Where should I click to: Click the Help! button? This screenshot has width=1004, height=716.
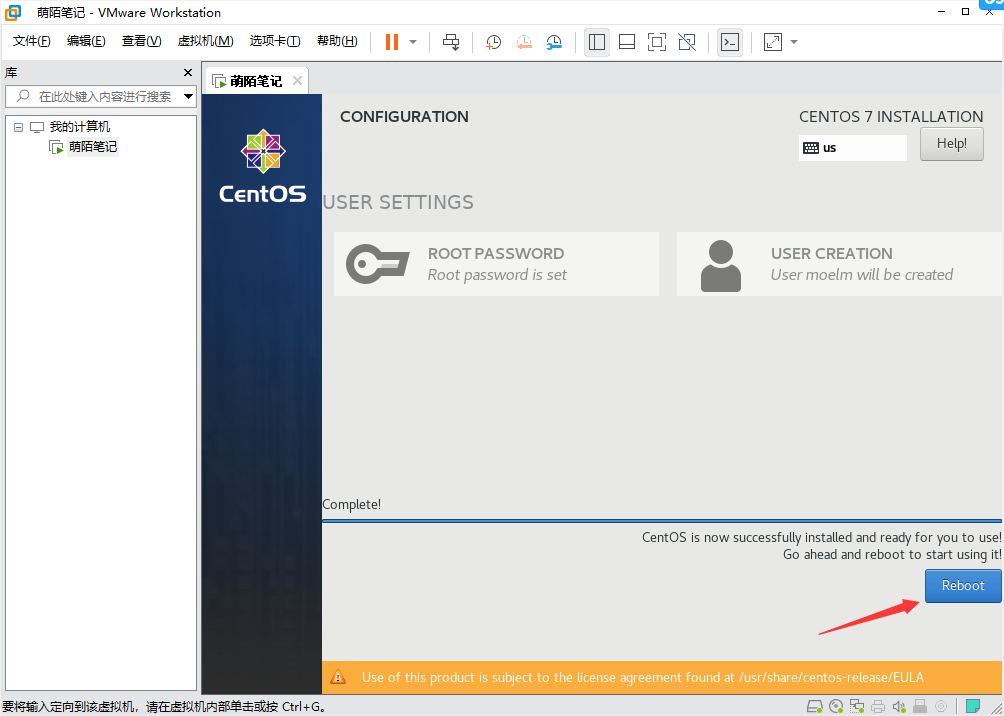click(x=951, y=143)
